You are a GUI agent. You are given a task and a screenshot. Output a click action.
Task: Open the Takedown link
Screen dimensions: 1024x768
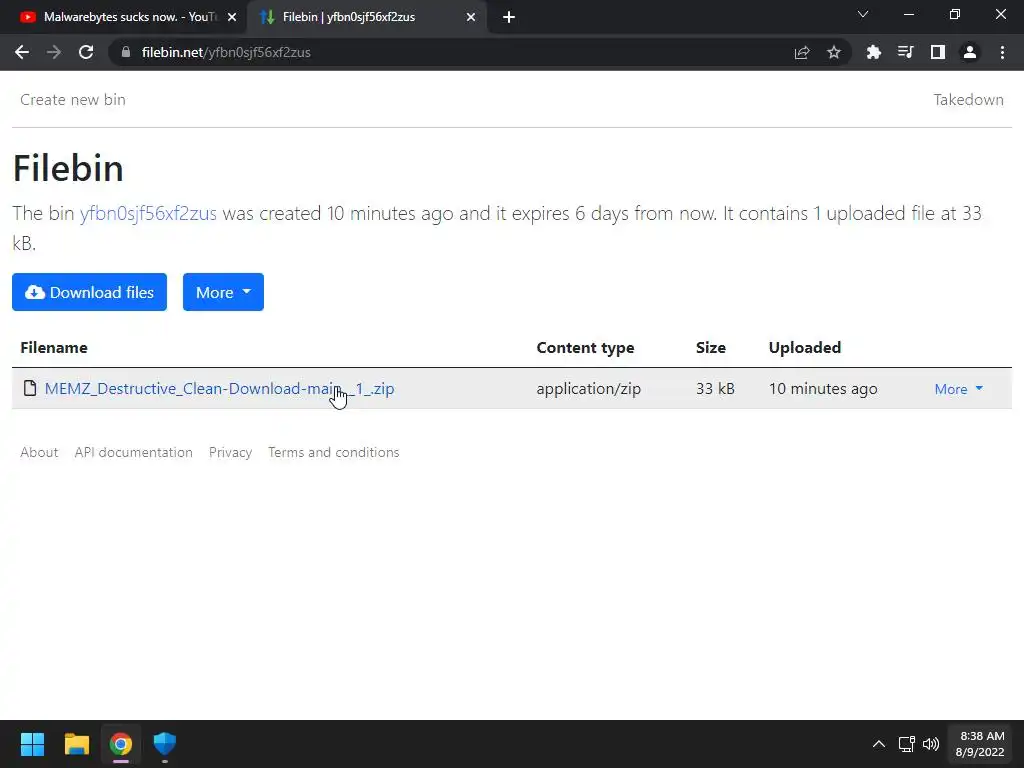968,100
